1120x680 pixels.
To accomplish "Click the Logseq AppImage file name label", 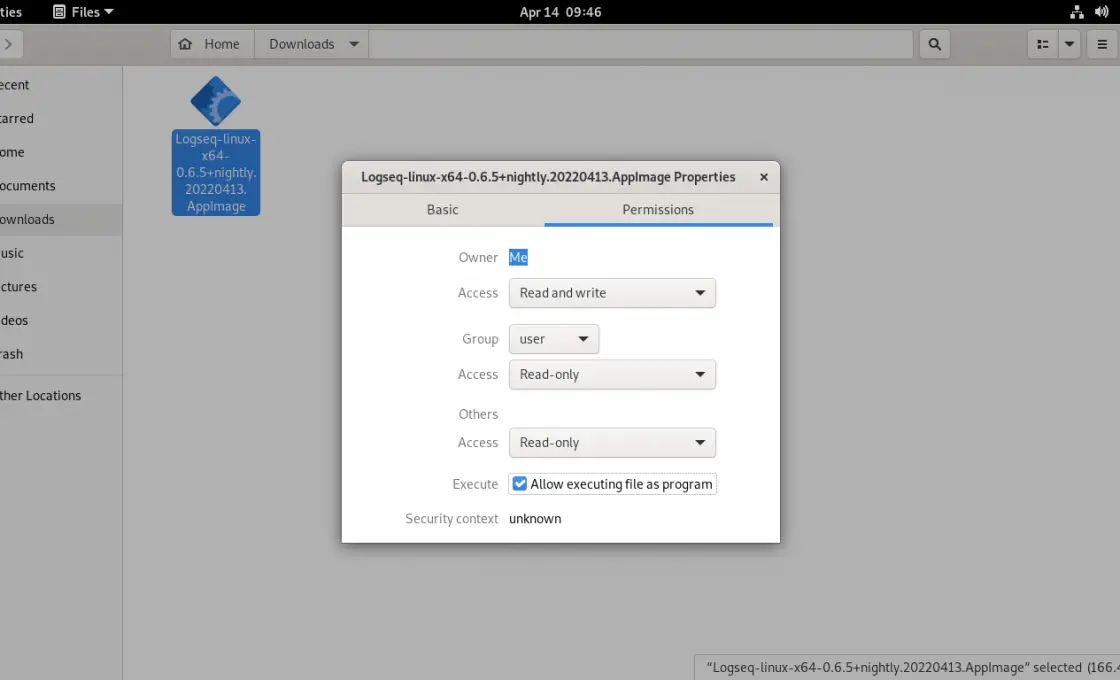I will coord(216,172).
